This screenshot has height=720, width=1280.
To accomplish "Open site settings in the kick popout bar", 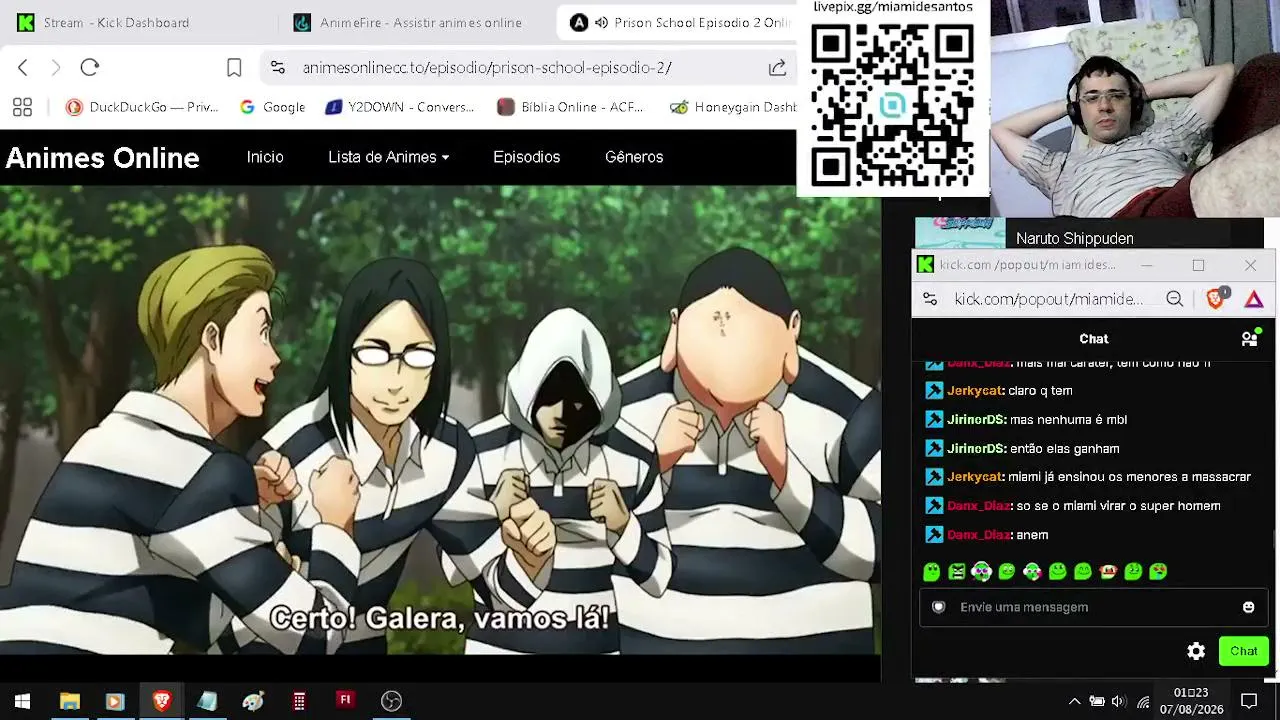I will pyautogui.click(x=930, y=299).
